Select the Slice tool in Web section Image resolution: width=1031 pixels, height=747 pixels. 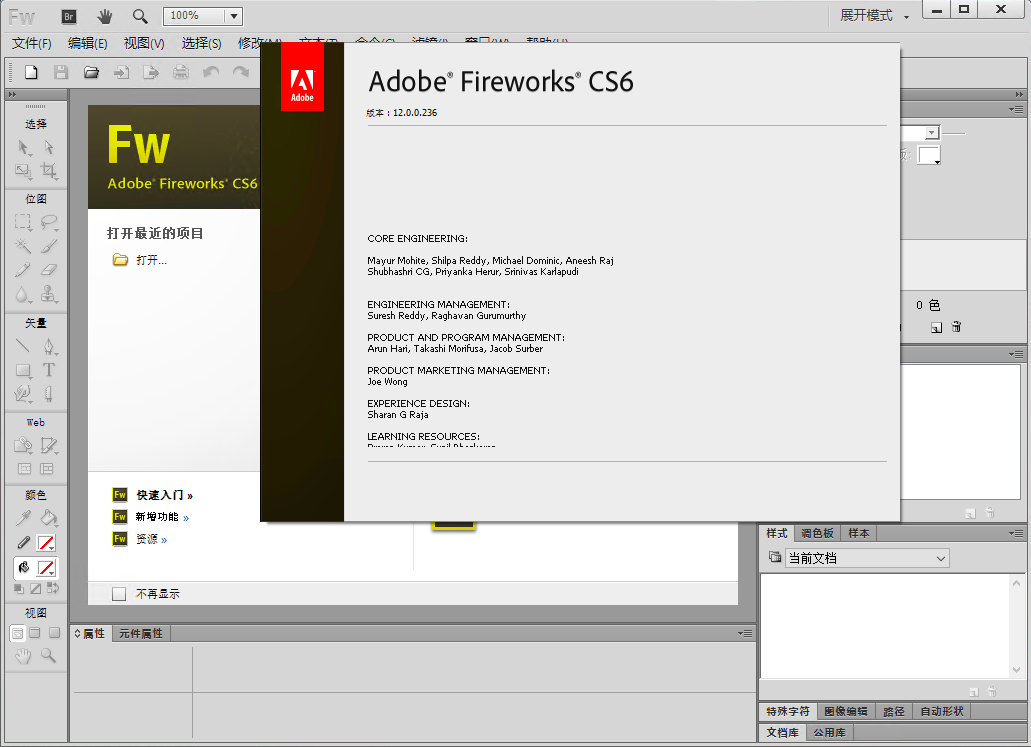[x=49, y=445]
